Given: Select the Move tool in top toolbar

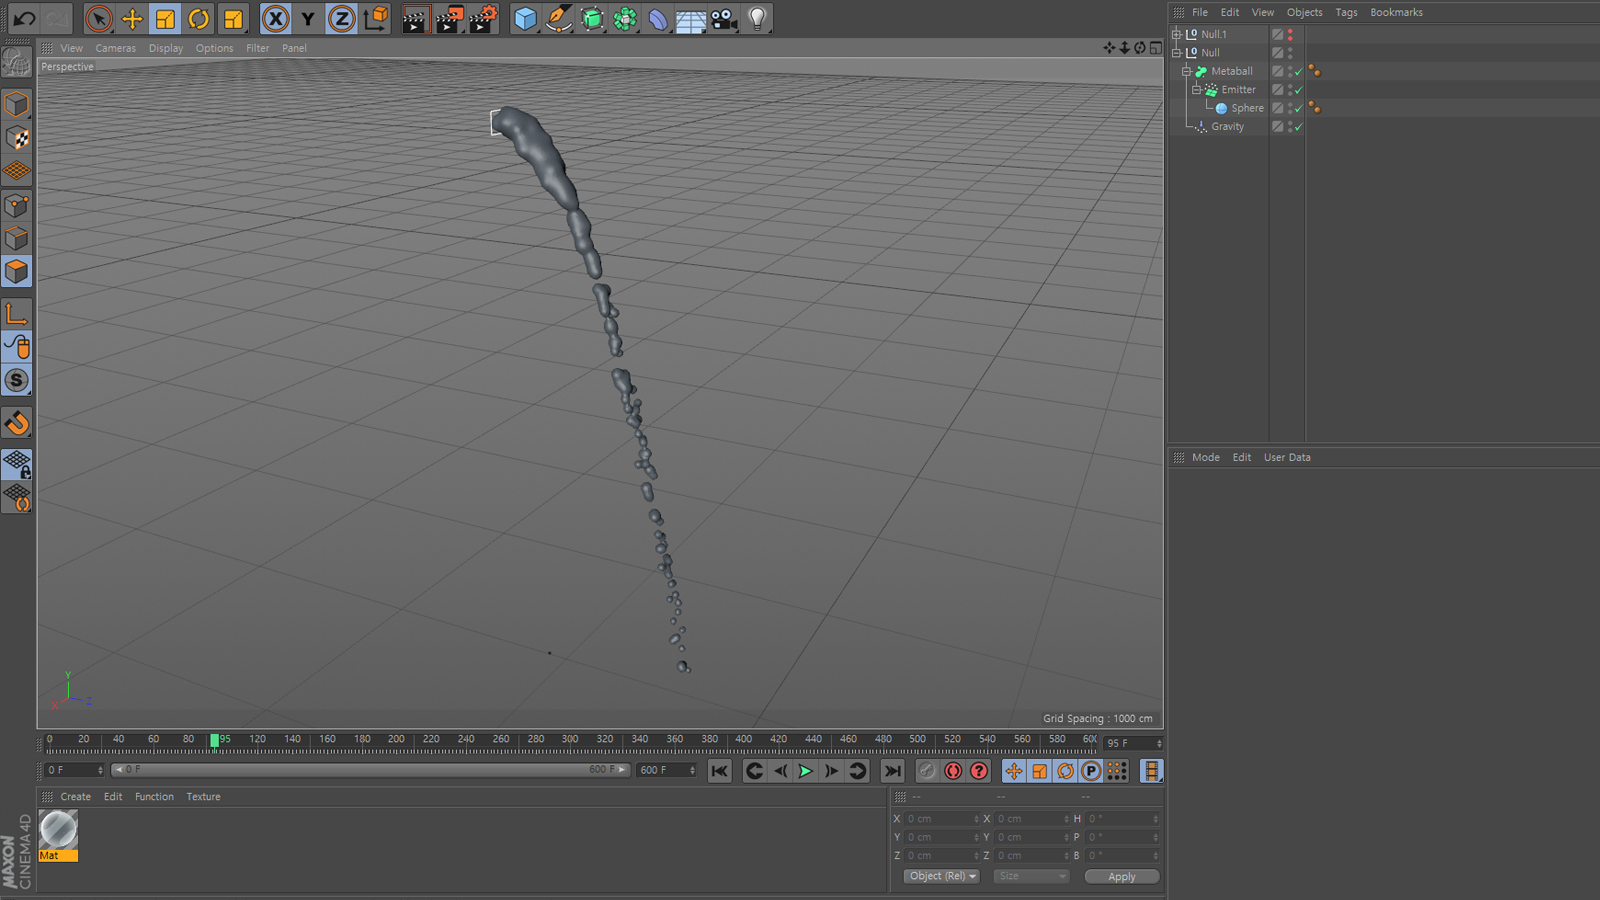Looking at the screenshot, I should click(132, 19).
